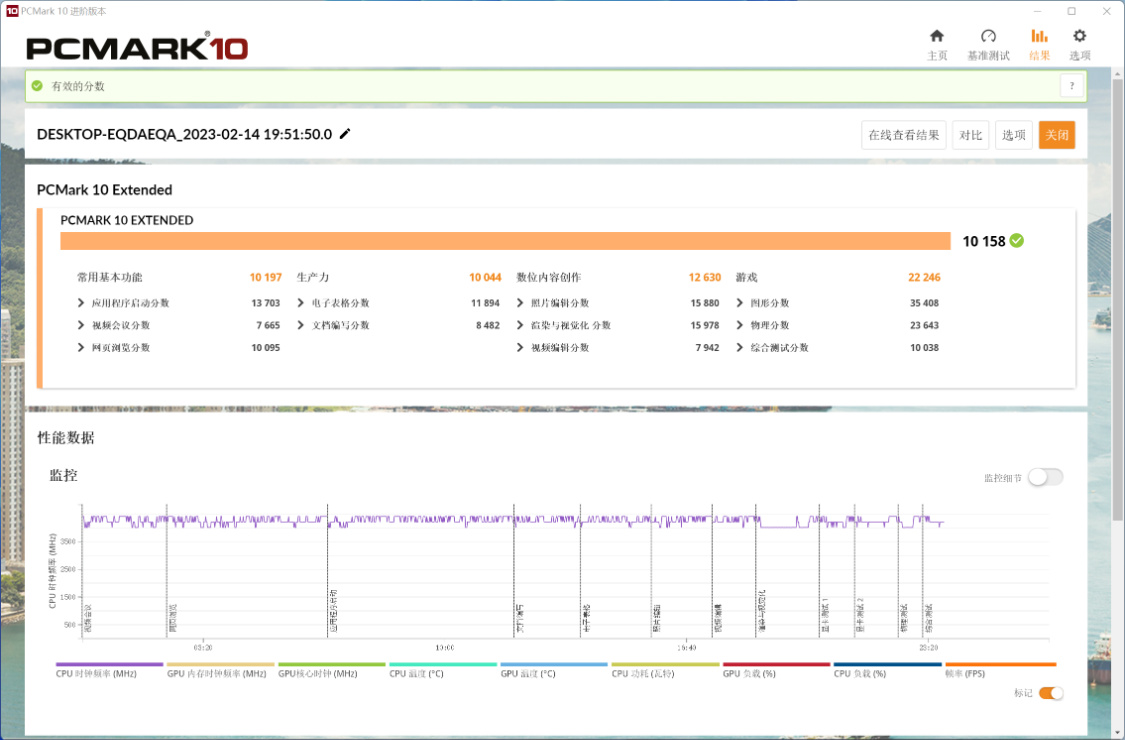Click the orange PCMark 10 Extended score bar
The image size is (1125, 740).
[x=505, y=241]
